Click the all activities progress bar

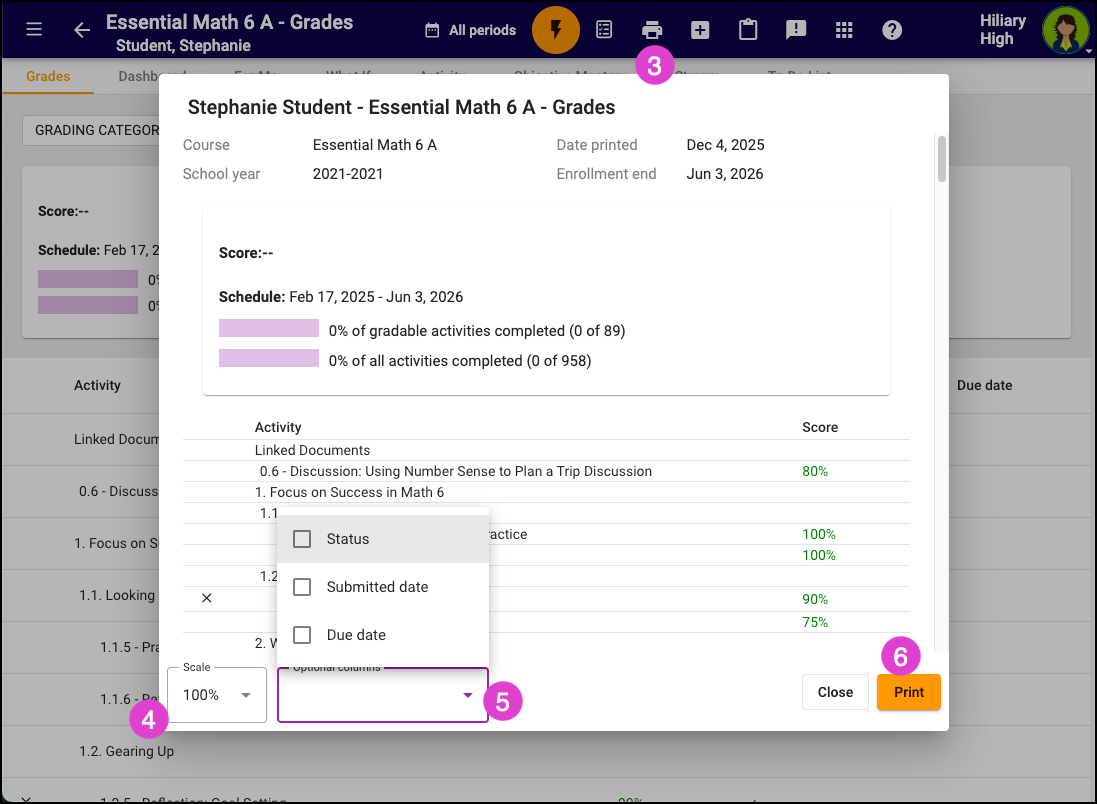269,358
